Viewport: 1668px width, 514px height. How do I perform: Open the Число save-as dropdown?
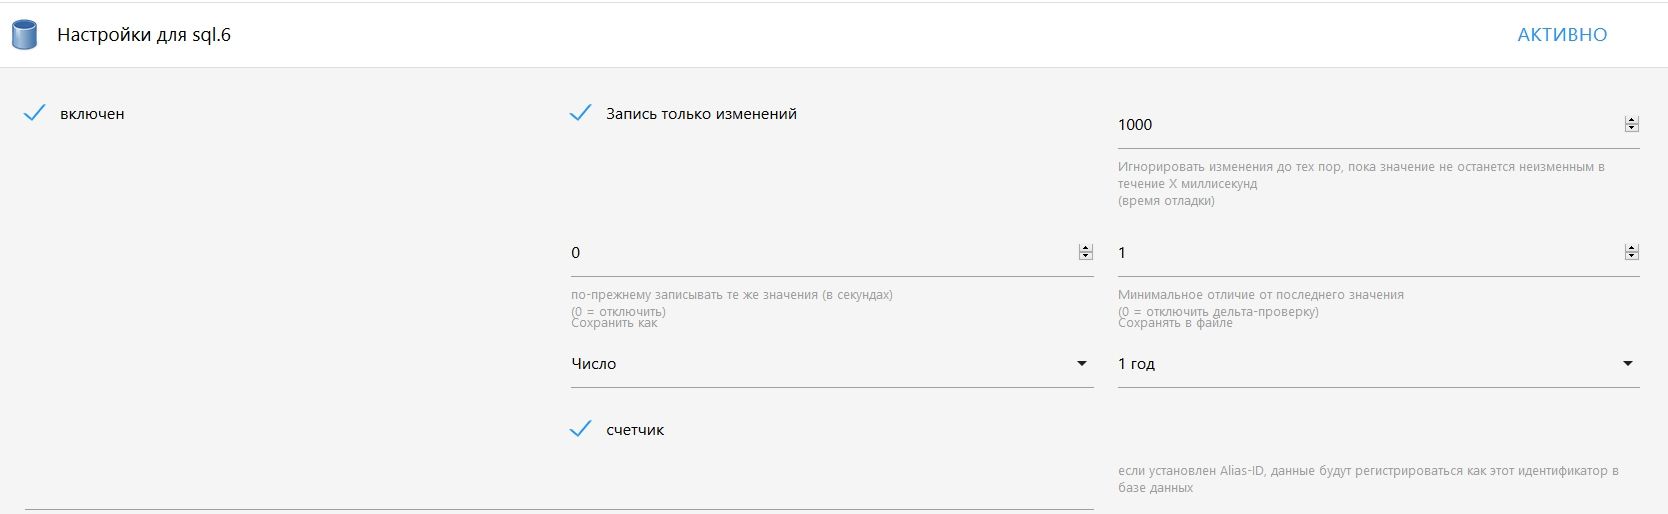pos(830,364)
